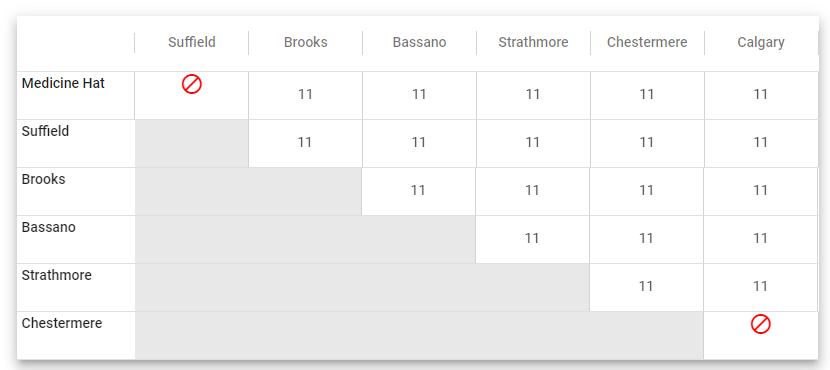Select the Chestermere row label
830x370 pixels.
[x=62, y=323]
